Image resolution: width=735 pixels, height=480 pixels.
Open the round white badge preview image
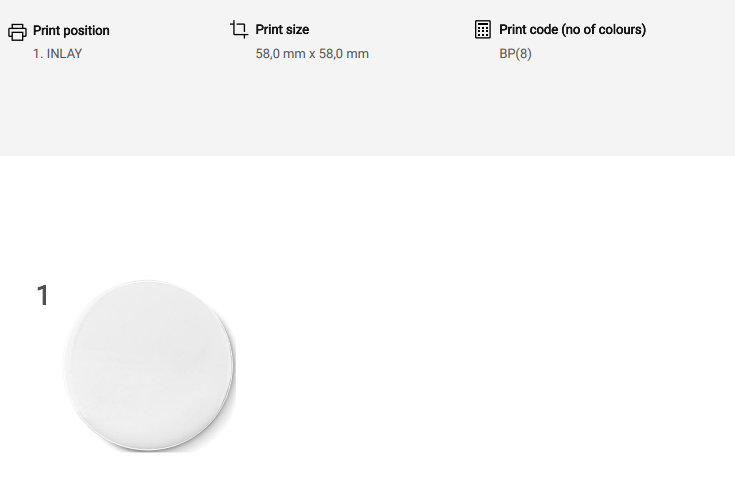click(150, 365)
